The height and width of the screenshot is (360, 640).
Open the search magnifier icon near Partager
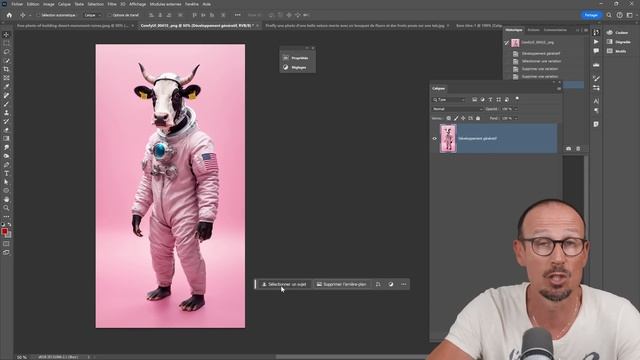609,15
